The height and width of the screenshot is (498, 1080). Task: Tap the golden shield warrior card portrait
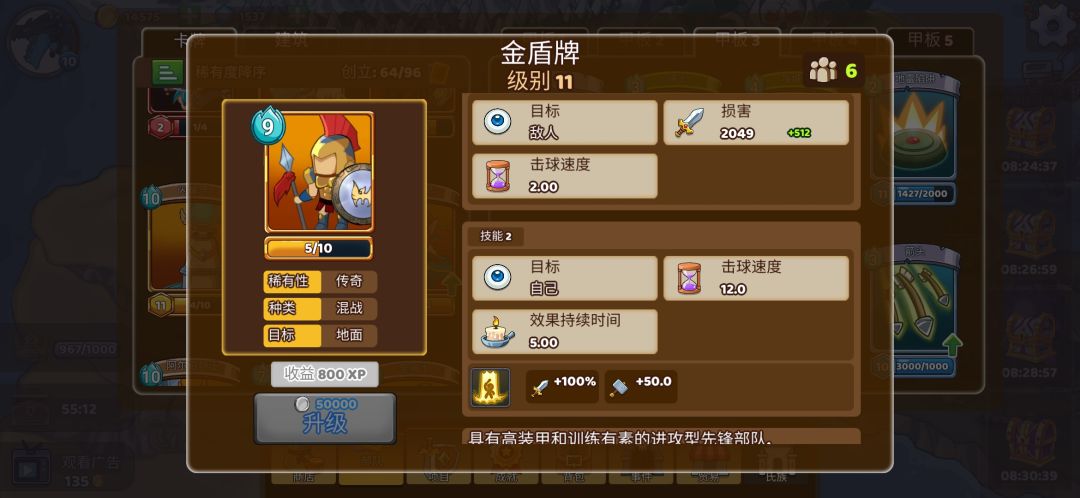tap(319, 172)
